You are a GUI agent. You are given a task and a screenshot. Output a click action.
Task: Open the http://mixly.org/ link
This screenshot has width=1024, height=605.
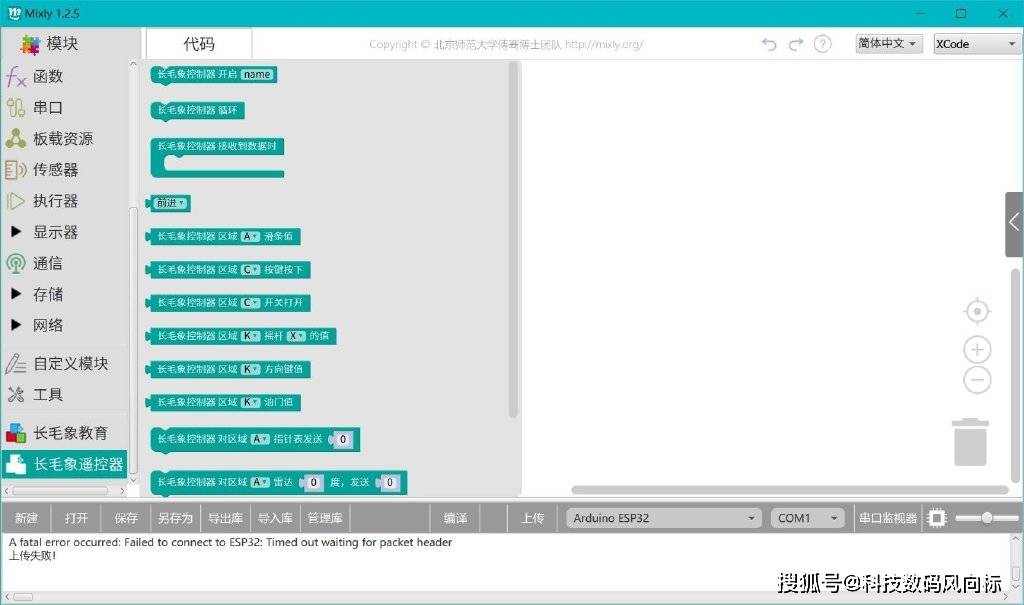pos(603,44)
